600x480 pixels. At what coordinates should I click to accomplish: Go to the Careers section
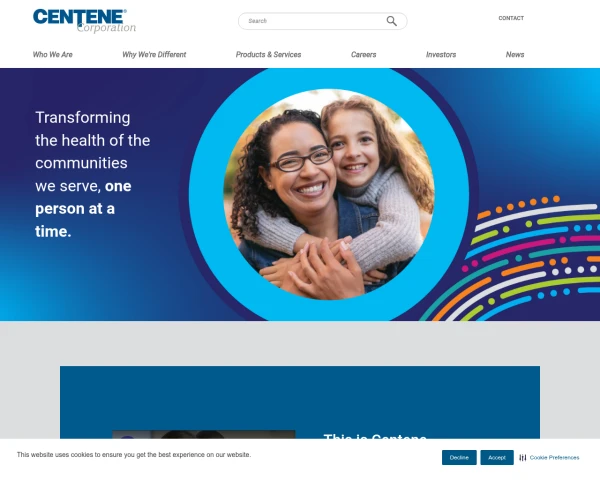coord(364,55)
